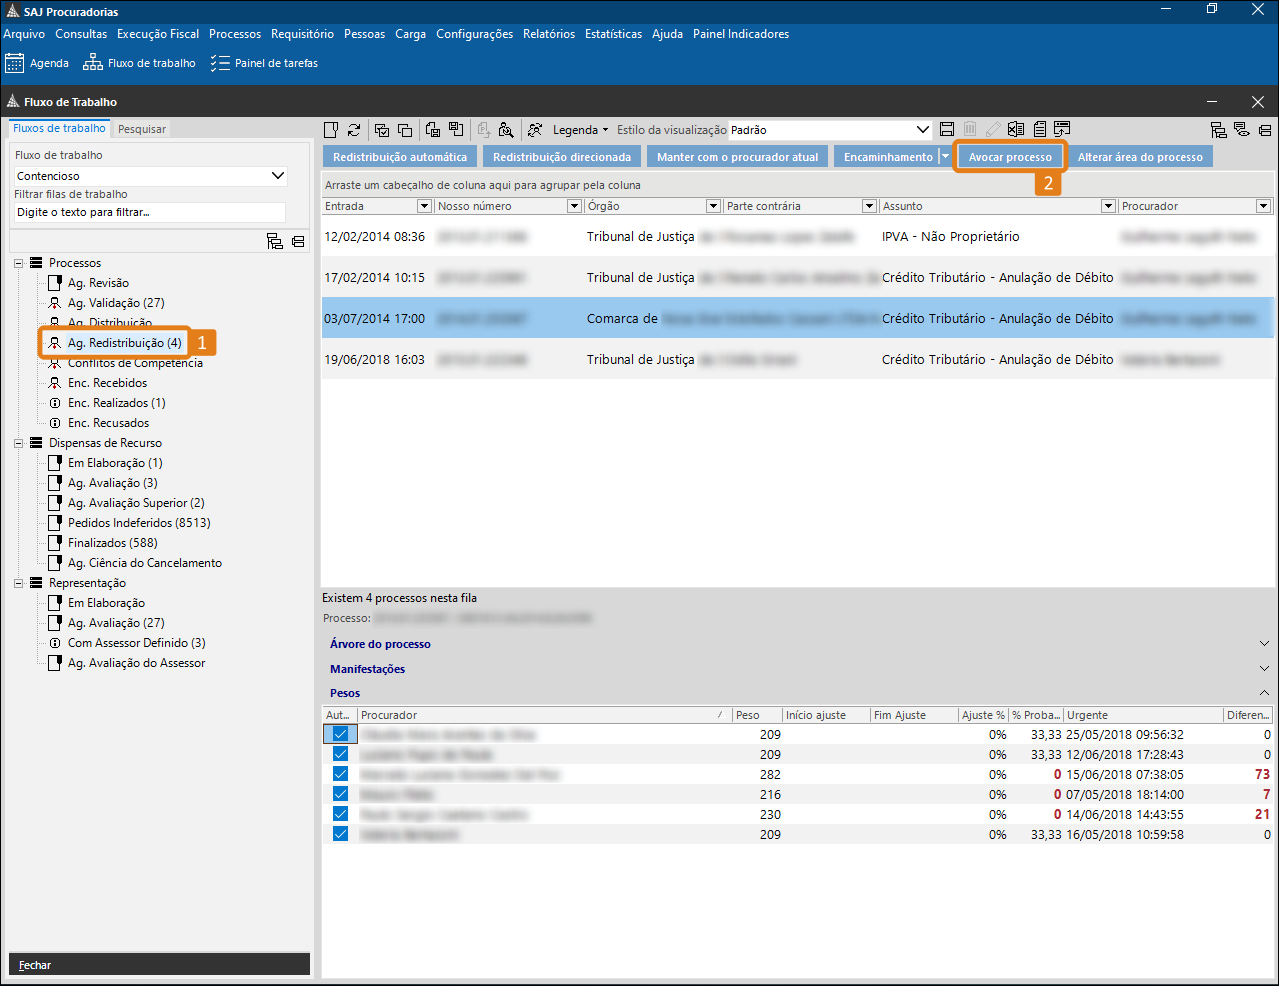
Task: Click the new blank document toolbar icon
Action: [x=331, y=130]
